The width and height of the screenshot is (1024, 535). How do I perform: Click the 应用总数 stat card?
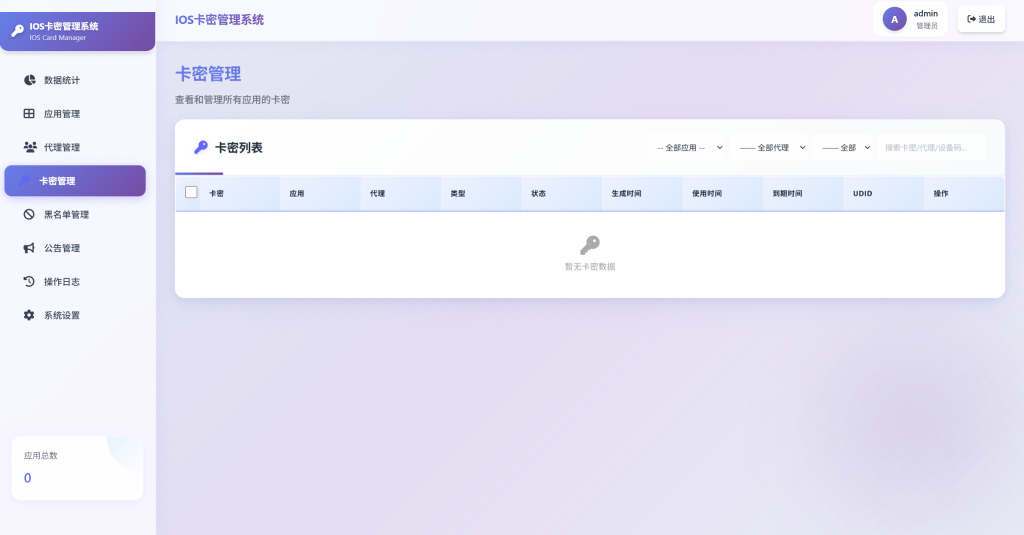(77, 468)
